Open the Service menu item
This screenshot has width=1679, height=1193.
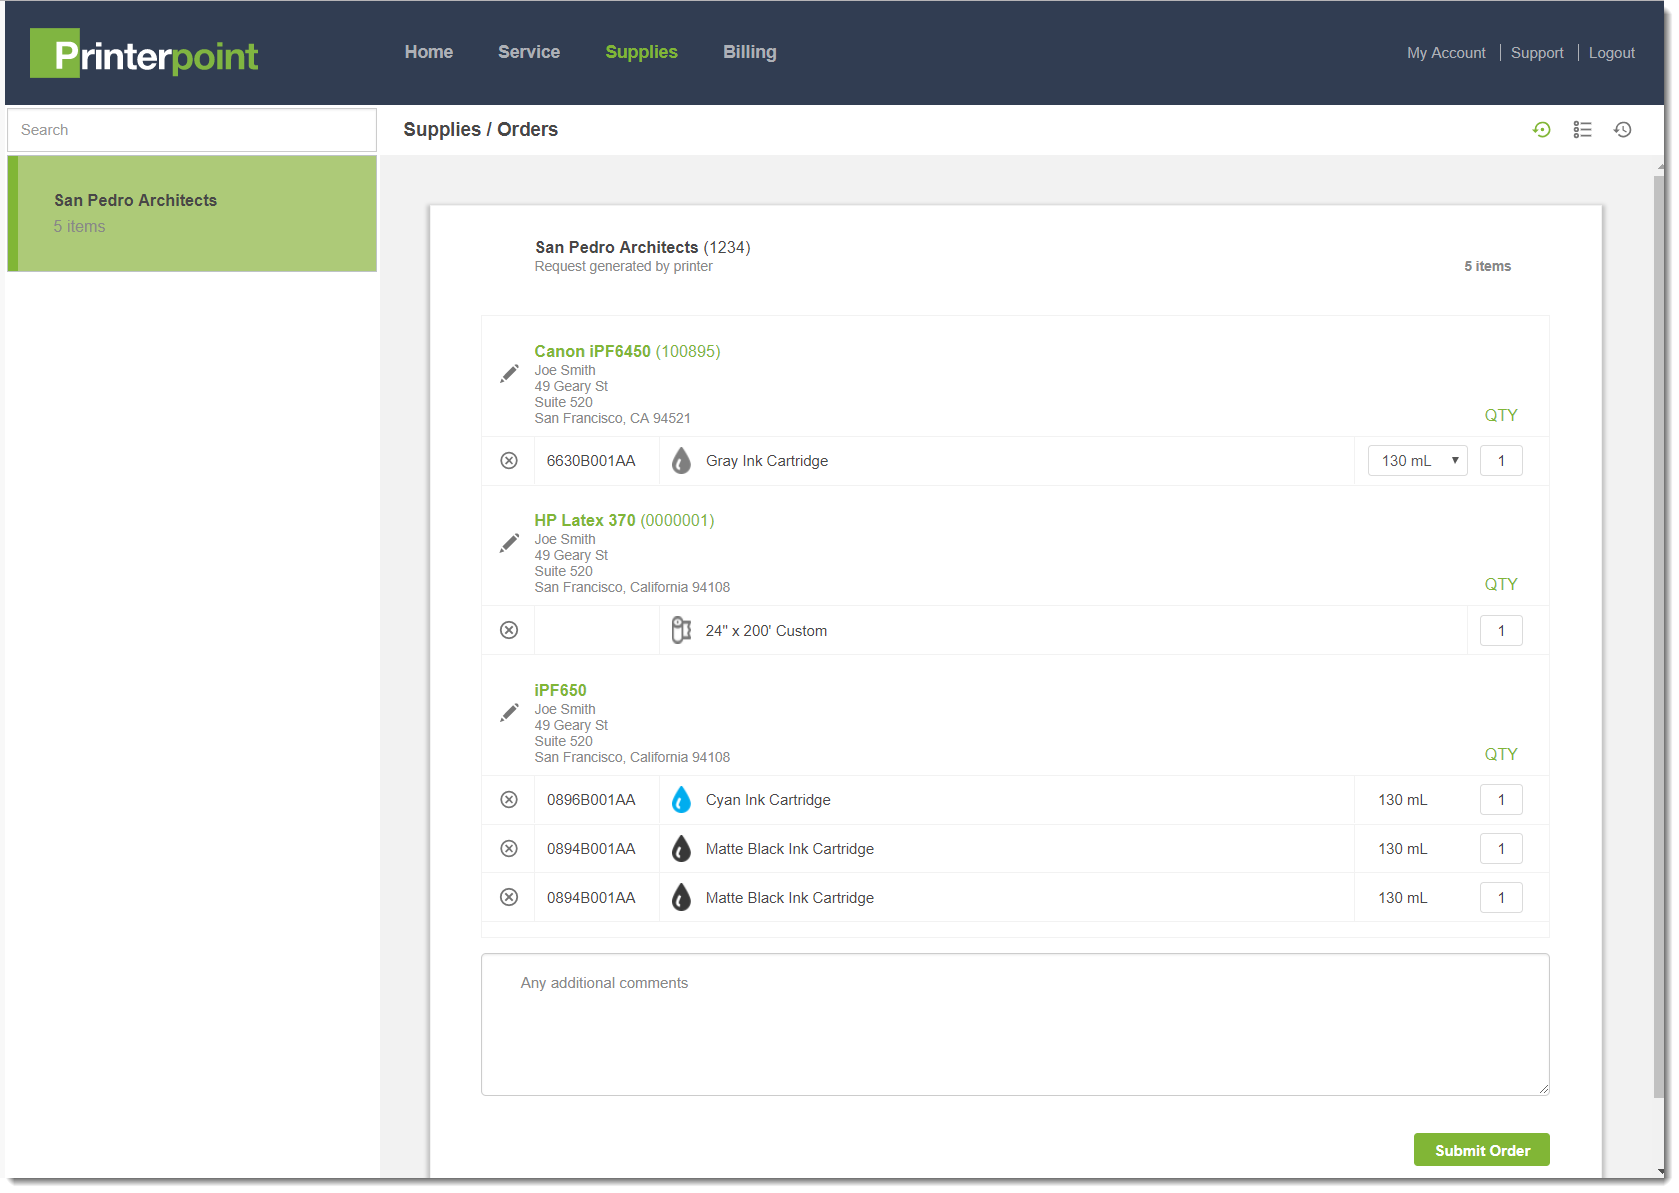(x=529, y=52)
